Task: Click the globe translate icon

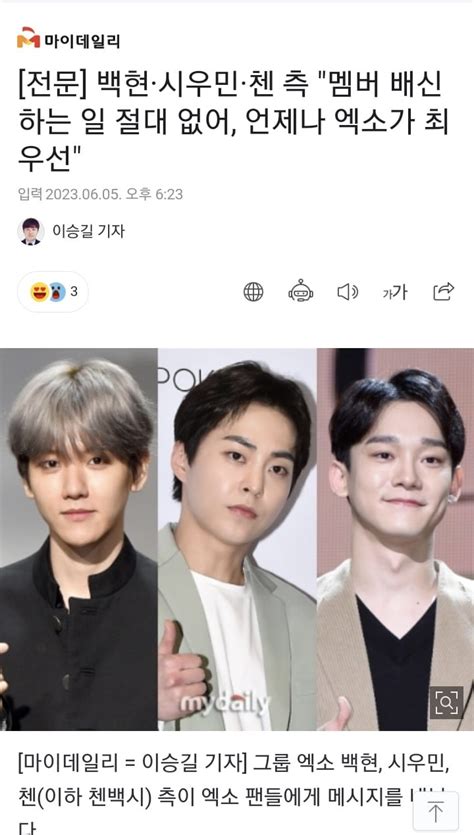Action: point(253,292)
